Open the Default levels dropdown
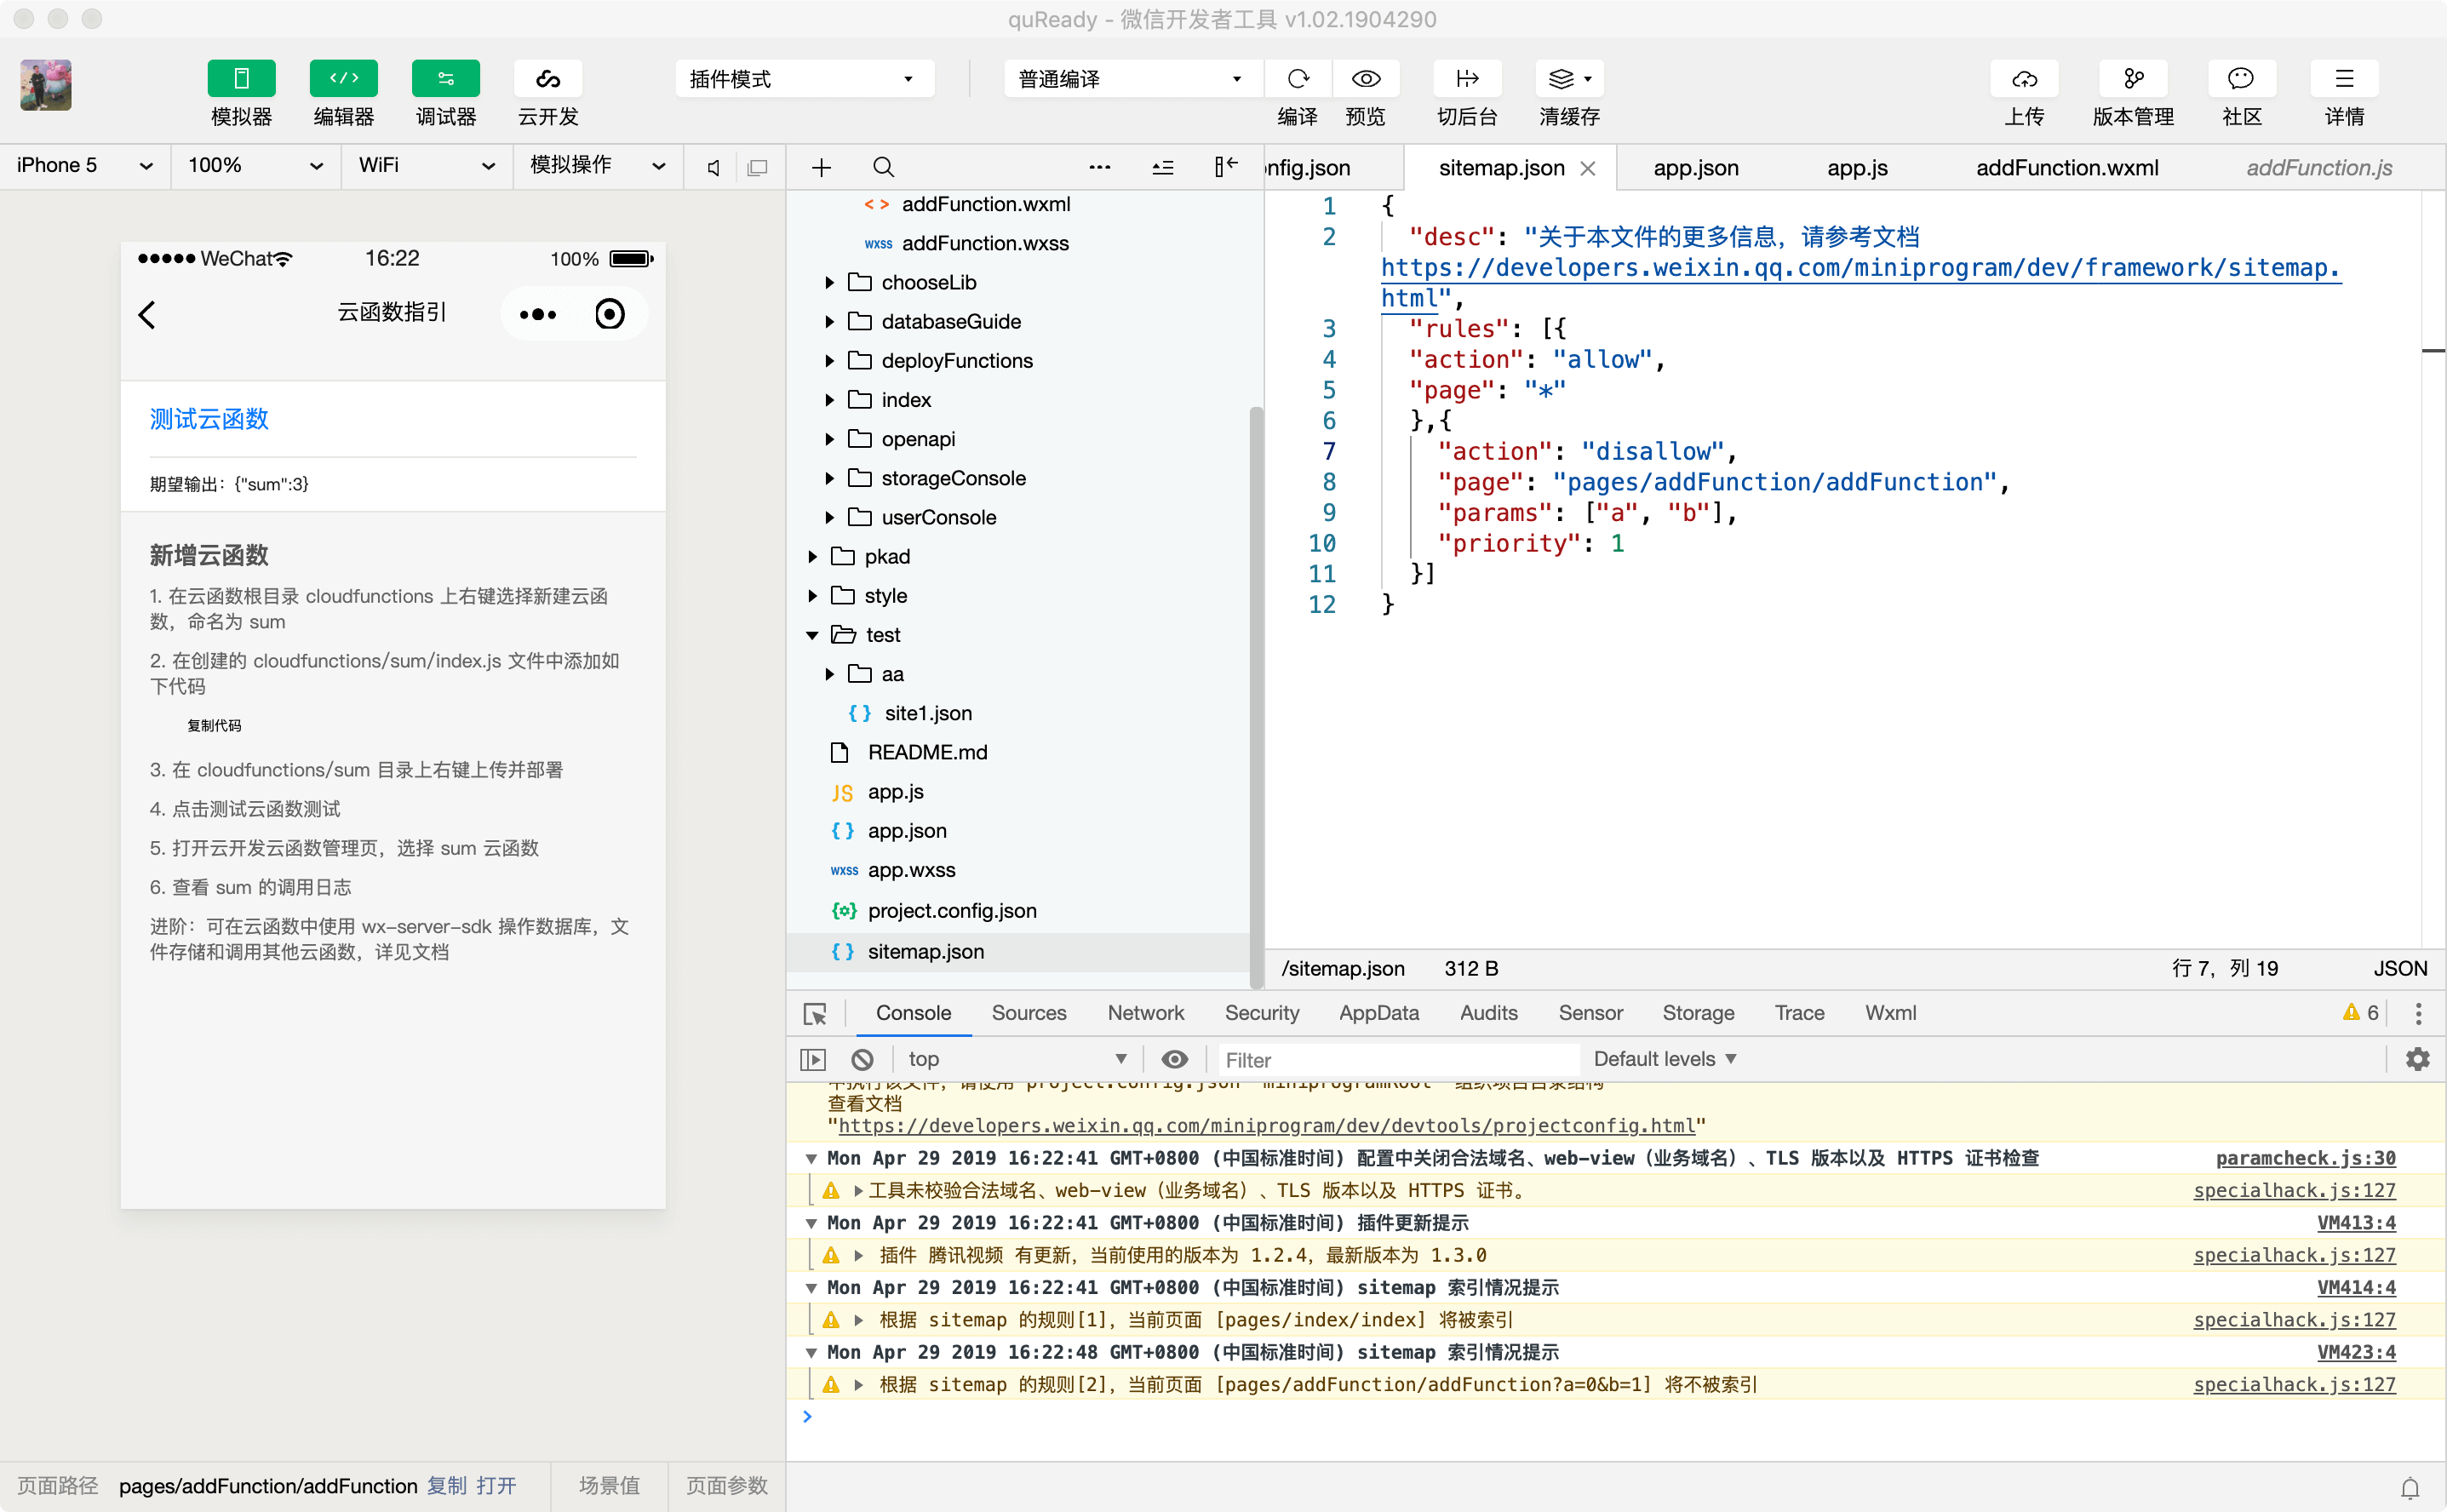 1664,1059
